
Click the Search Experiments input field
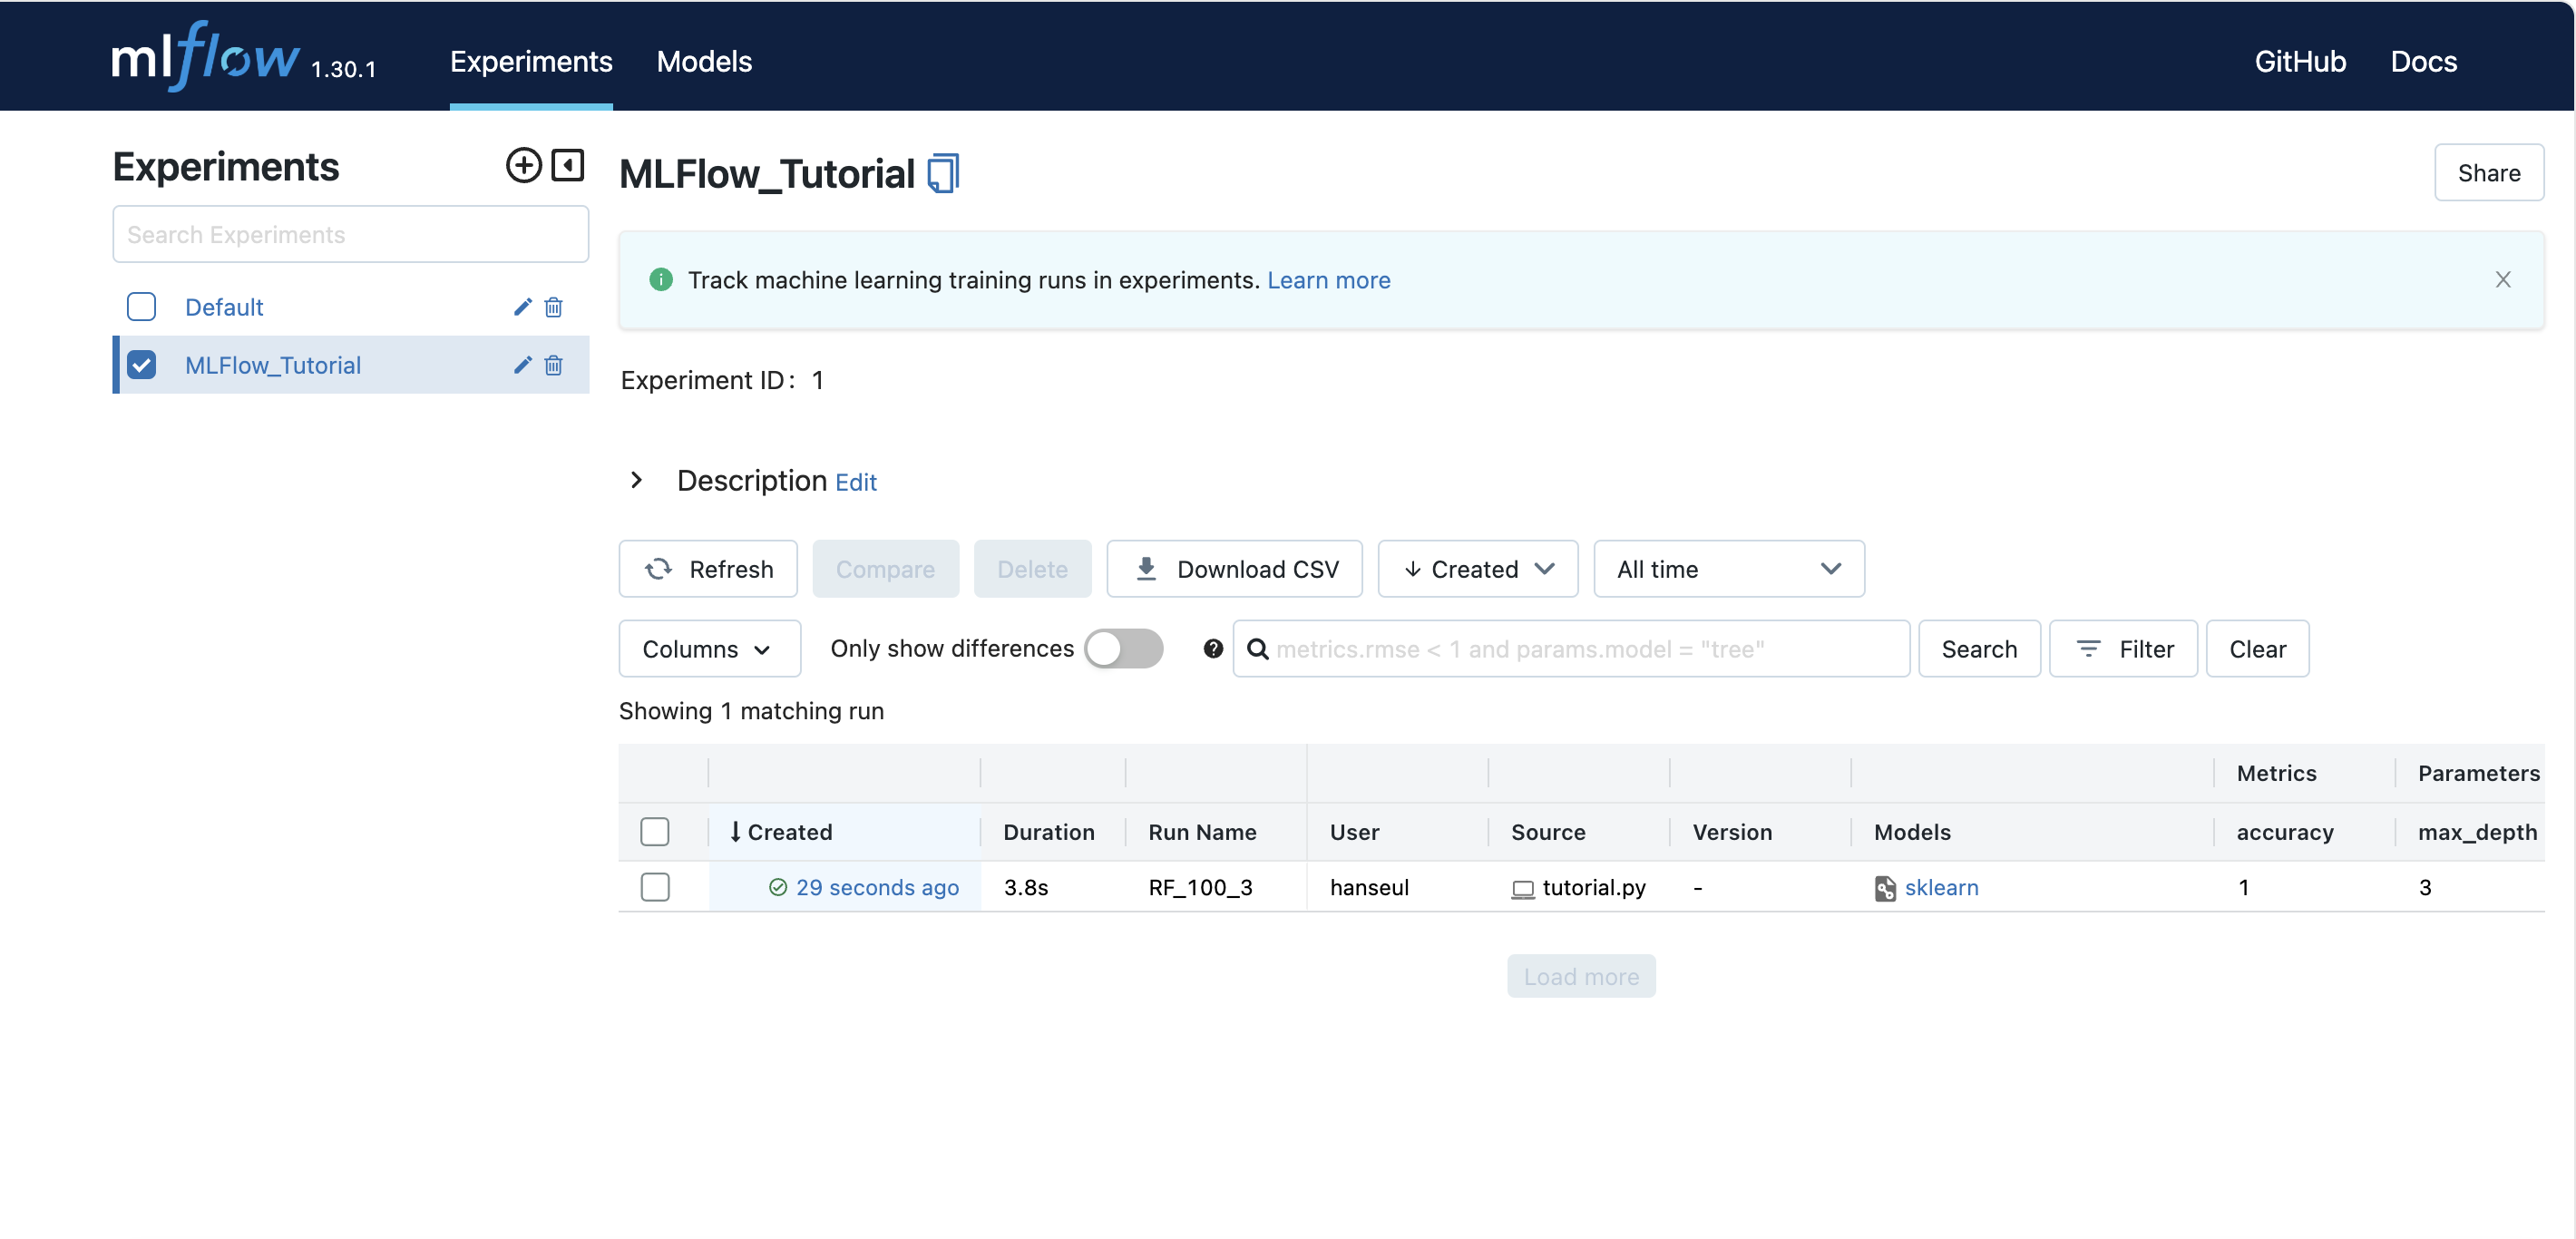pyautogui.click(x=350, y=234)
